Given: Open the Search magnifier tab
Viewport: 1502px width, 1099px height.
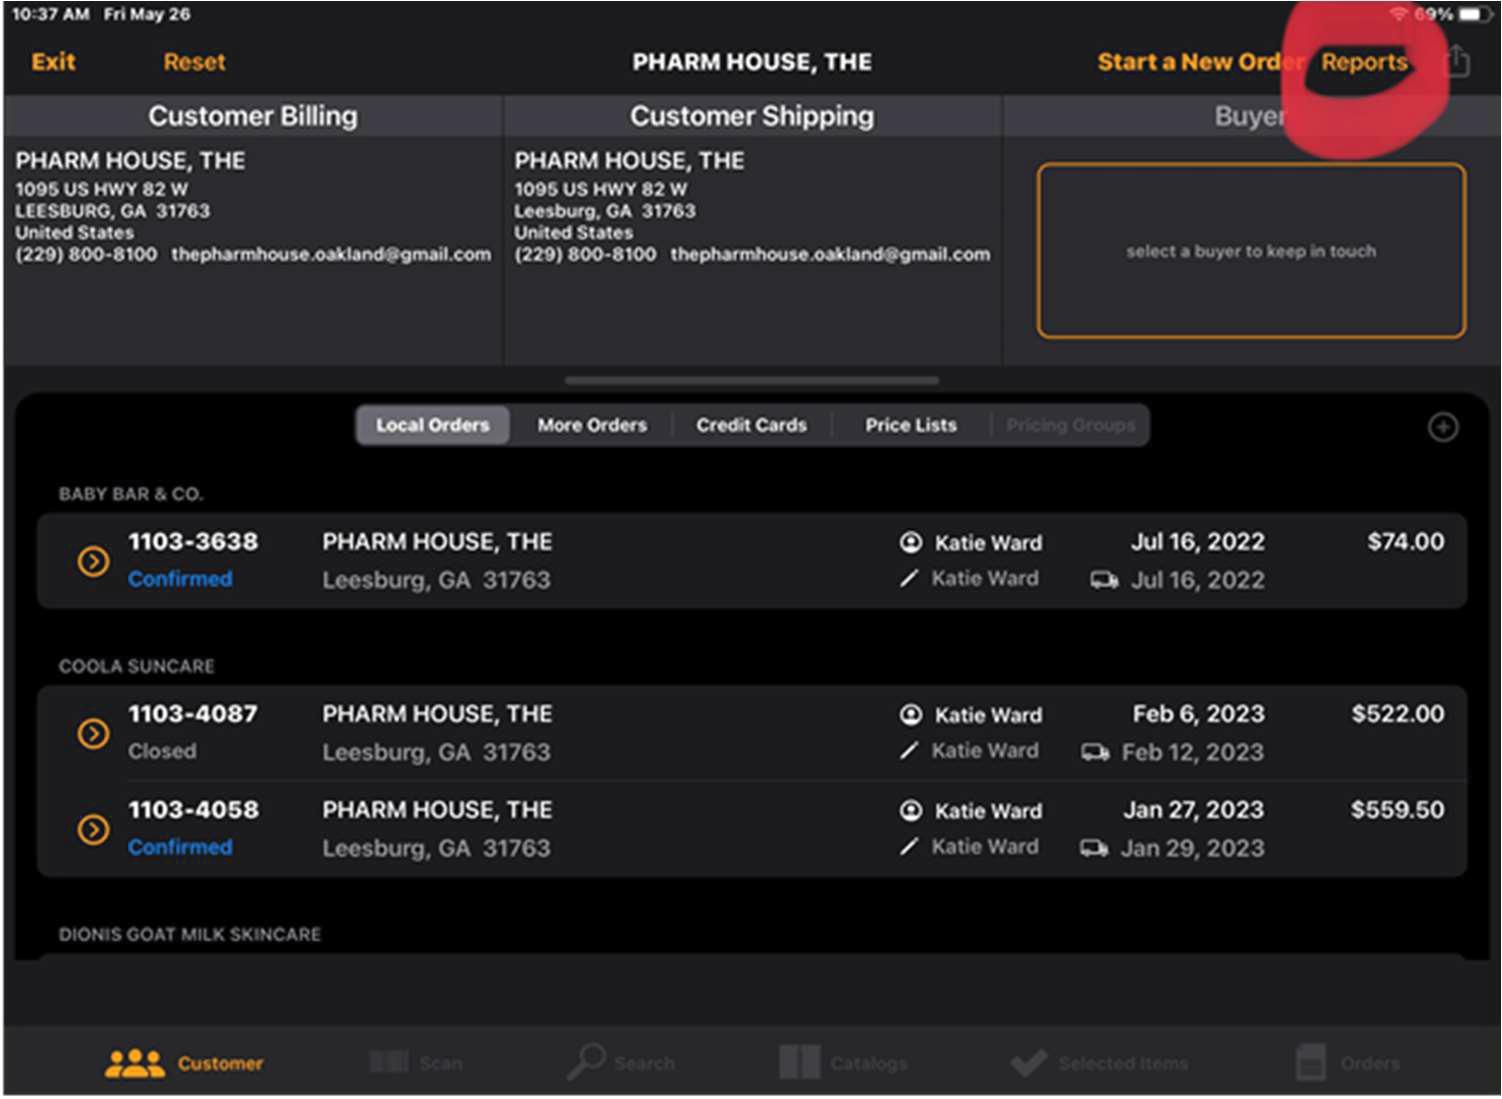Looking at the screenshot, I should (621, 1062).
